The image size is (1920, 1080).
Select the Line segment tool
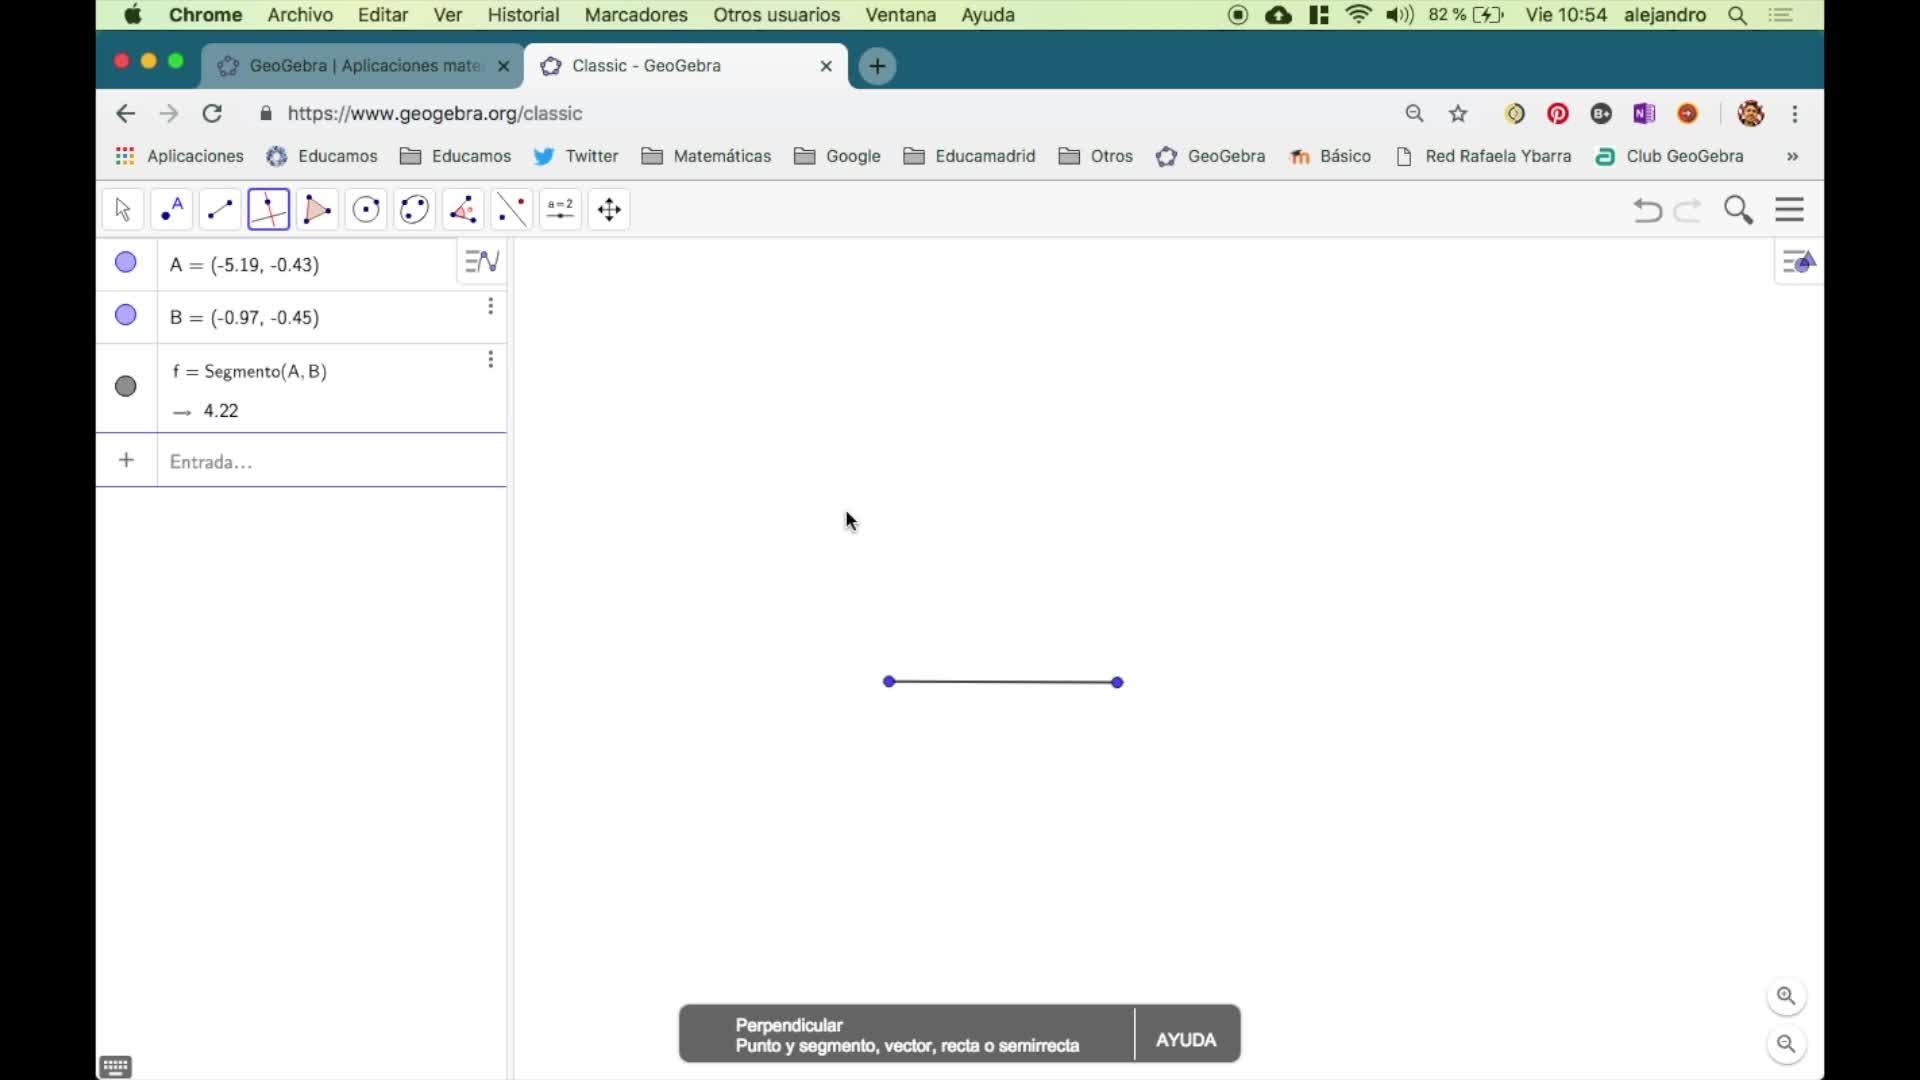[220, 210]
